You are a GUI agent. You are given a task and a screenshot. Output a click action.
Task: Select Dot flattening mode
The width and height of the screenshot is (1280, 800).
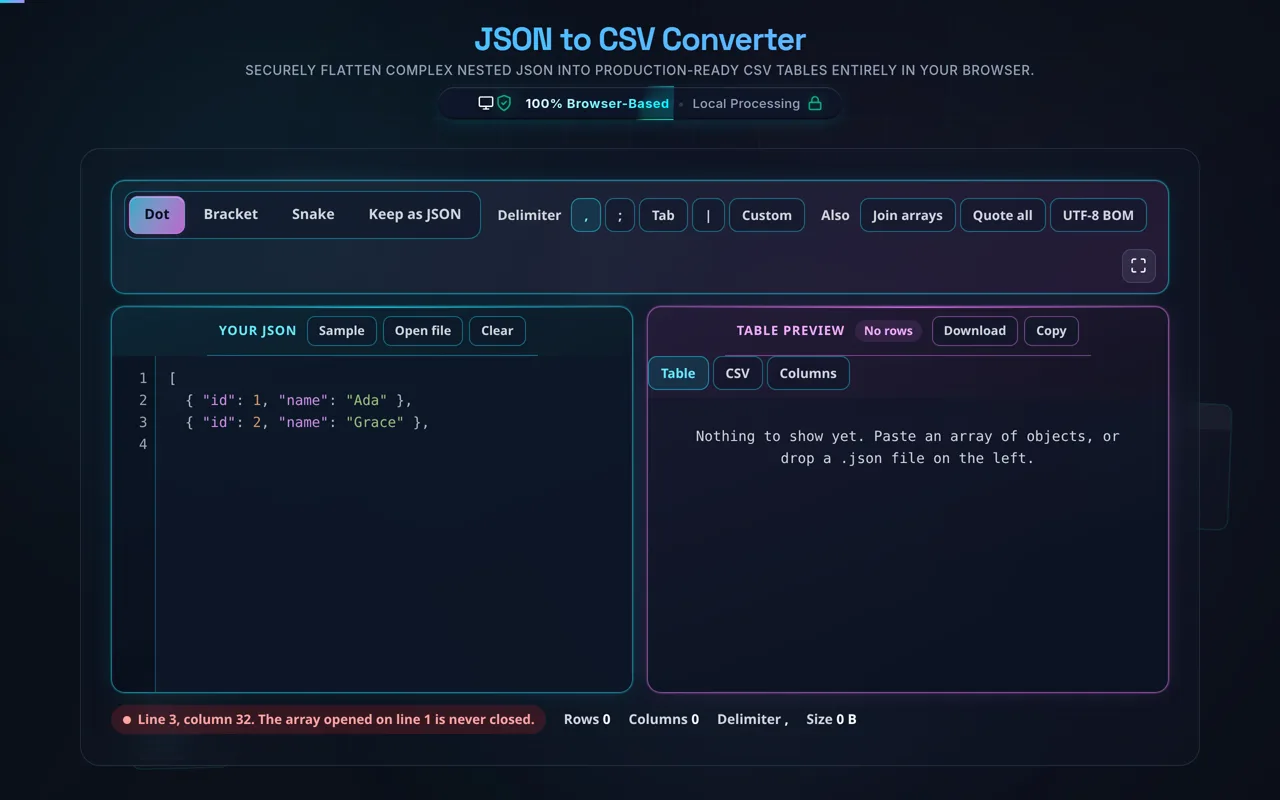pyautogui.click(x=157, y=214)
